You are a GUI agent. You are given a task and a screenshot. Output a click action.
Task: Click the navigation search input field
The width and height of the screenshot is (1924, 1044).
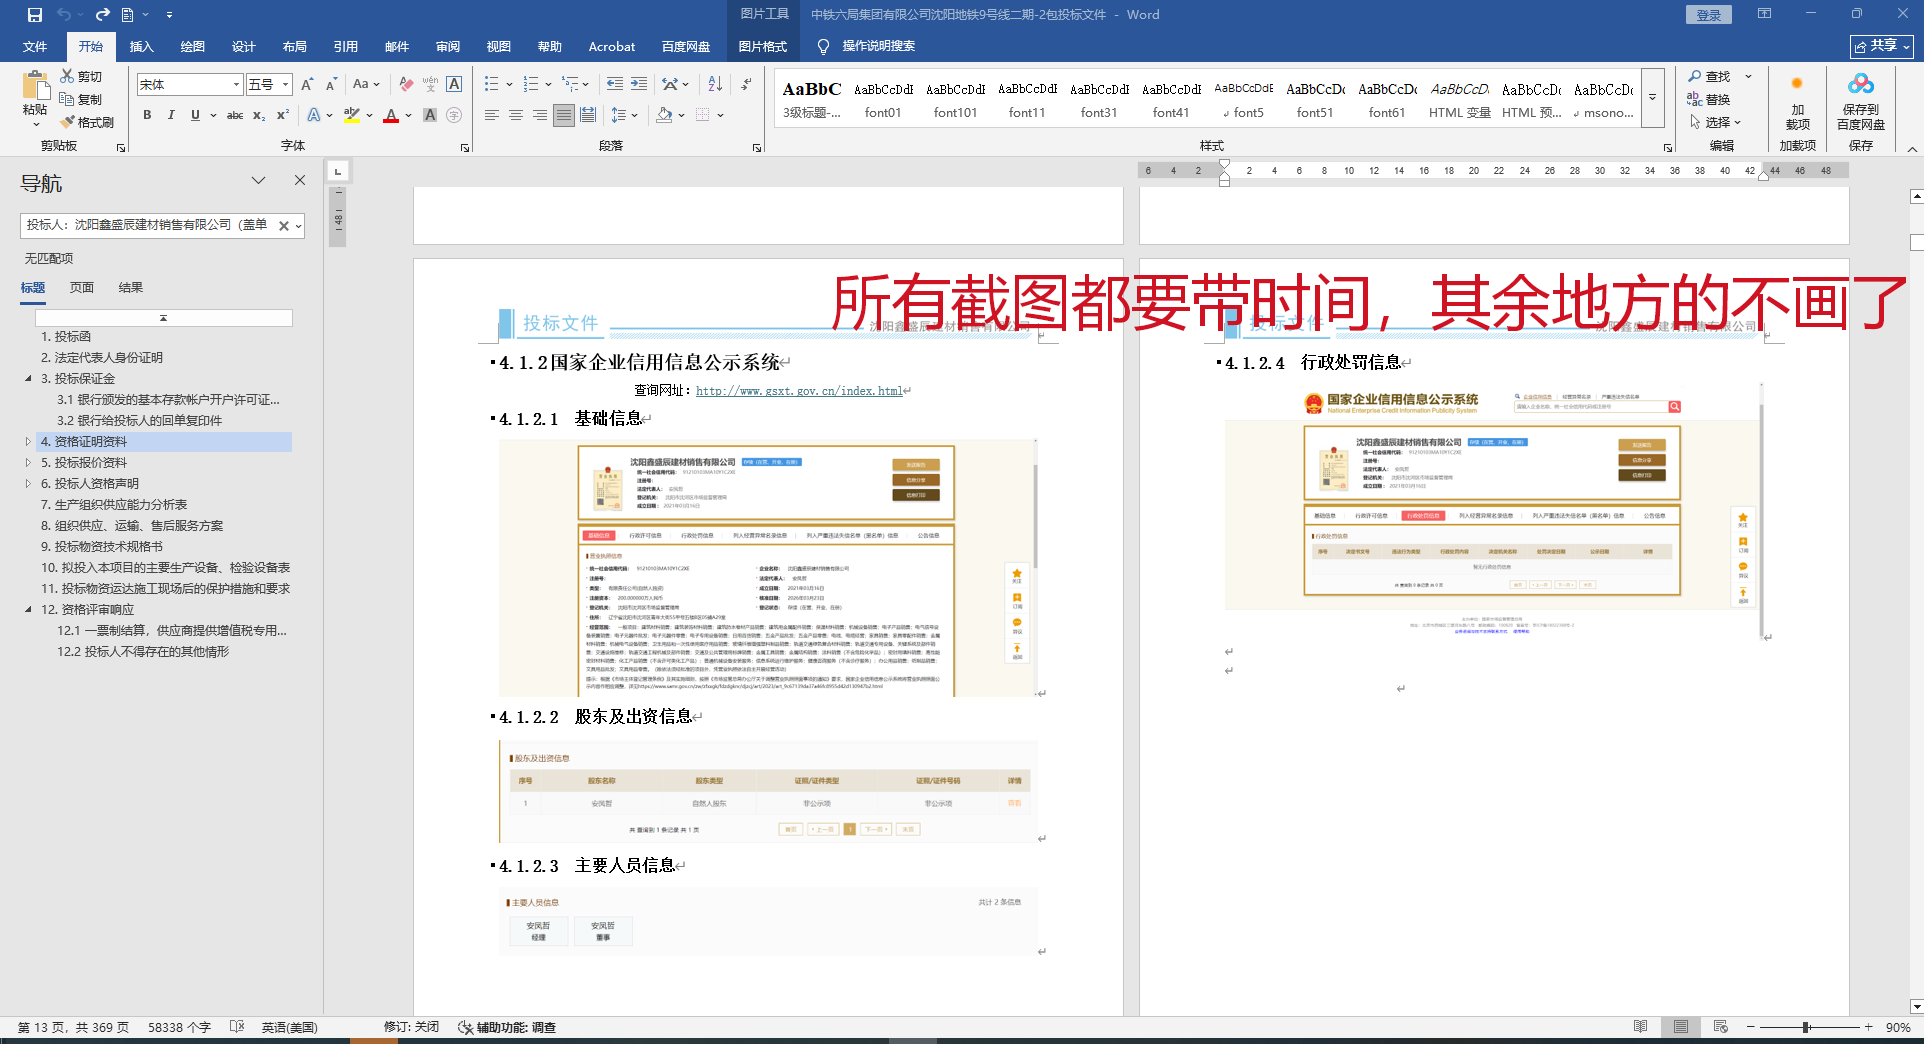tap(150, 226)
